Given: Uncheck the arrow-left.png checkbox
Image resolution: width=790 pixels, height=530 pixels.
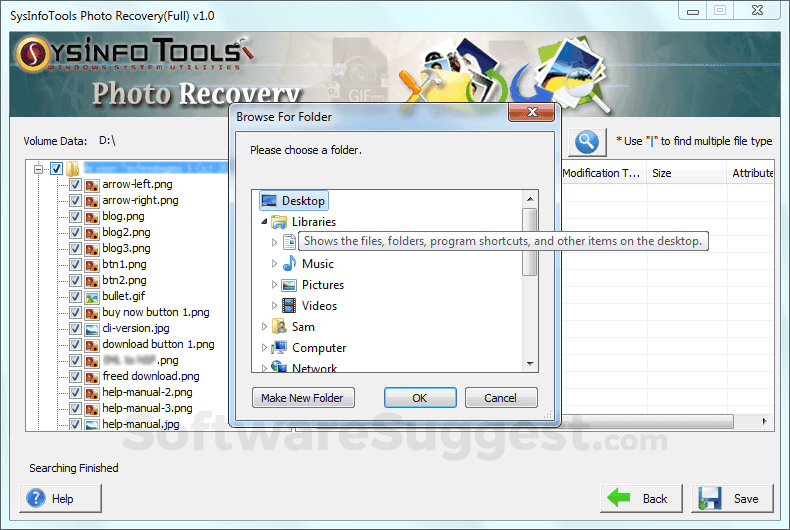Looking at the screenshot, I should coord(75,185).
